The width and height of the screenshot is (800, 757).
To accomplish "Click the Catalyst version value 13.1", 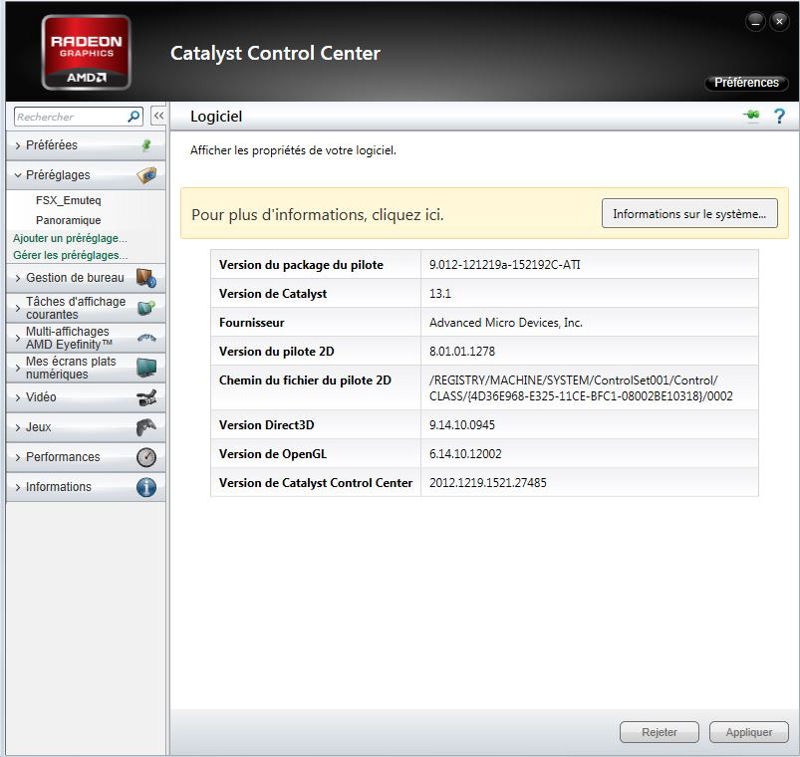I will [x=440, y=294].
